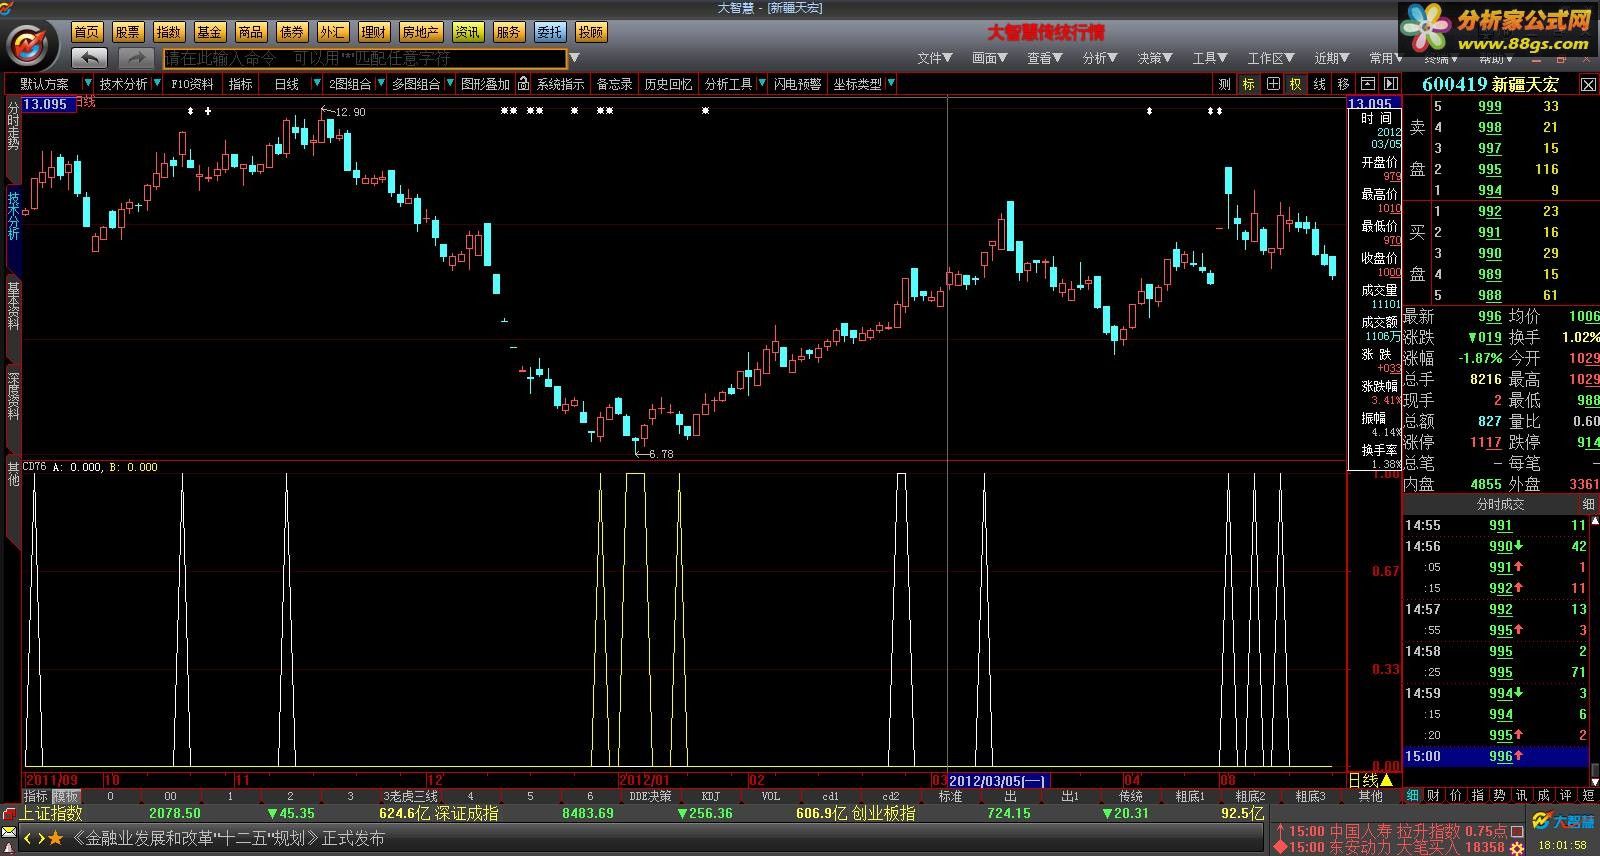Click the previous news arrow in the ticker
The height and width of the screenshot is (856, 1600).
tap(27, 838)
